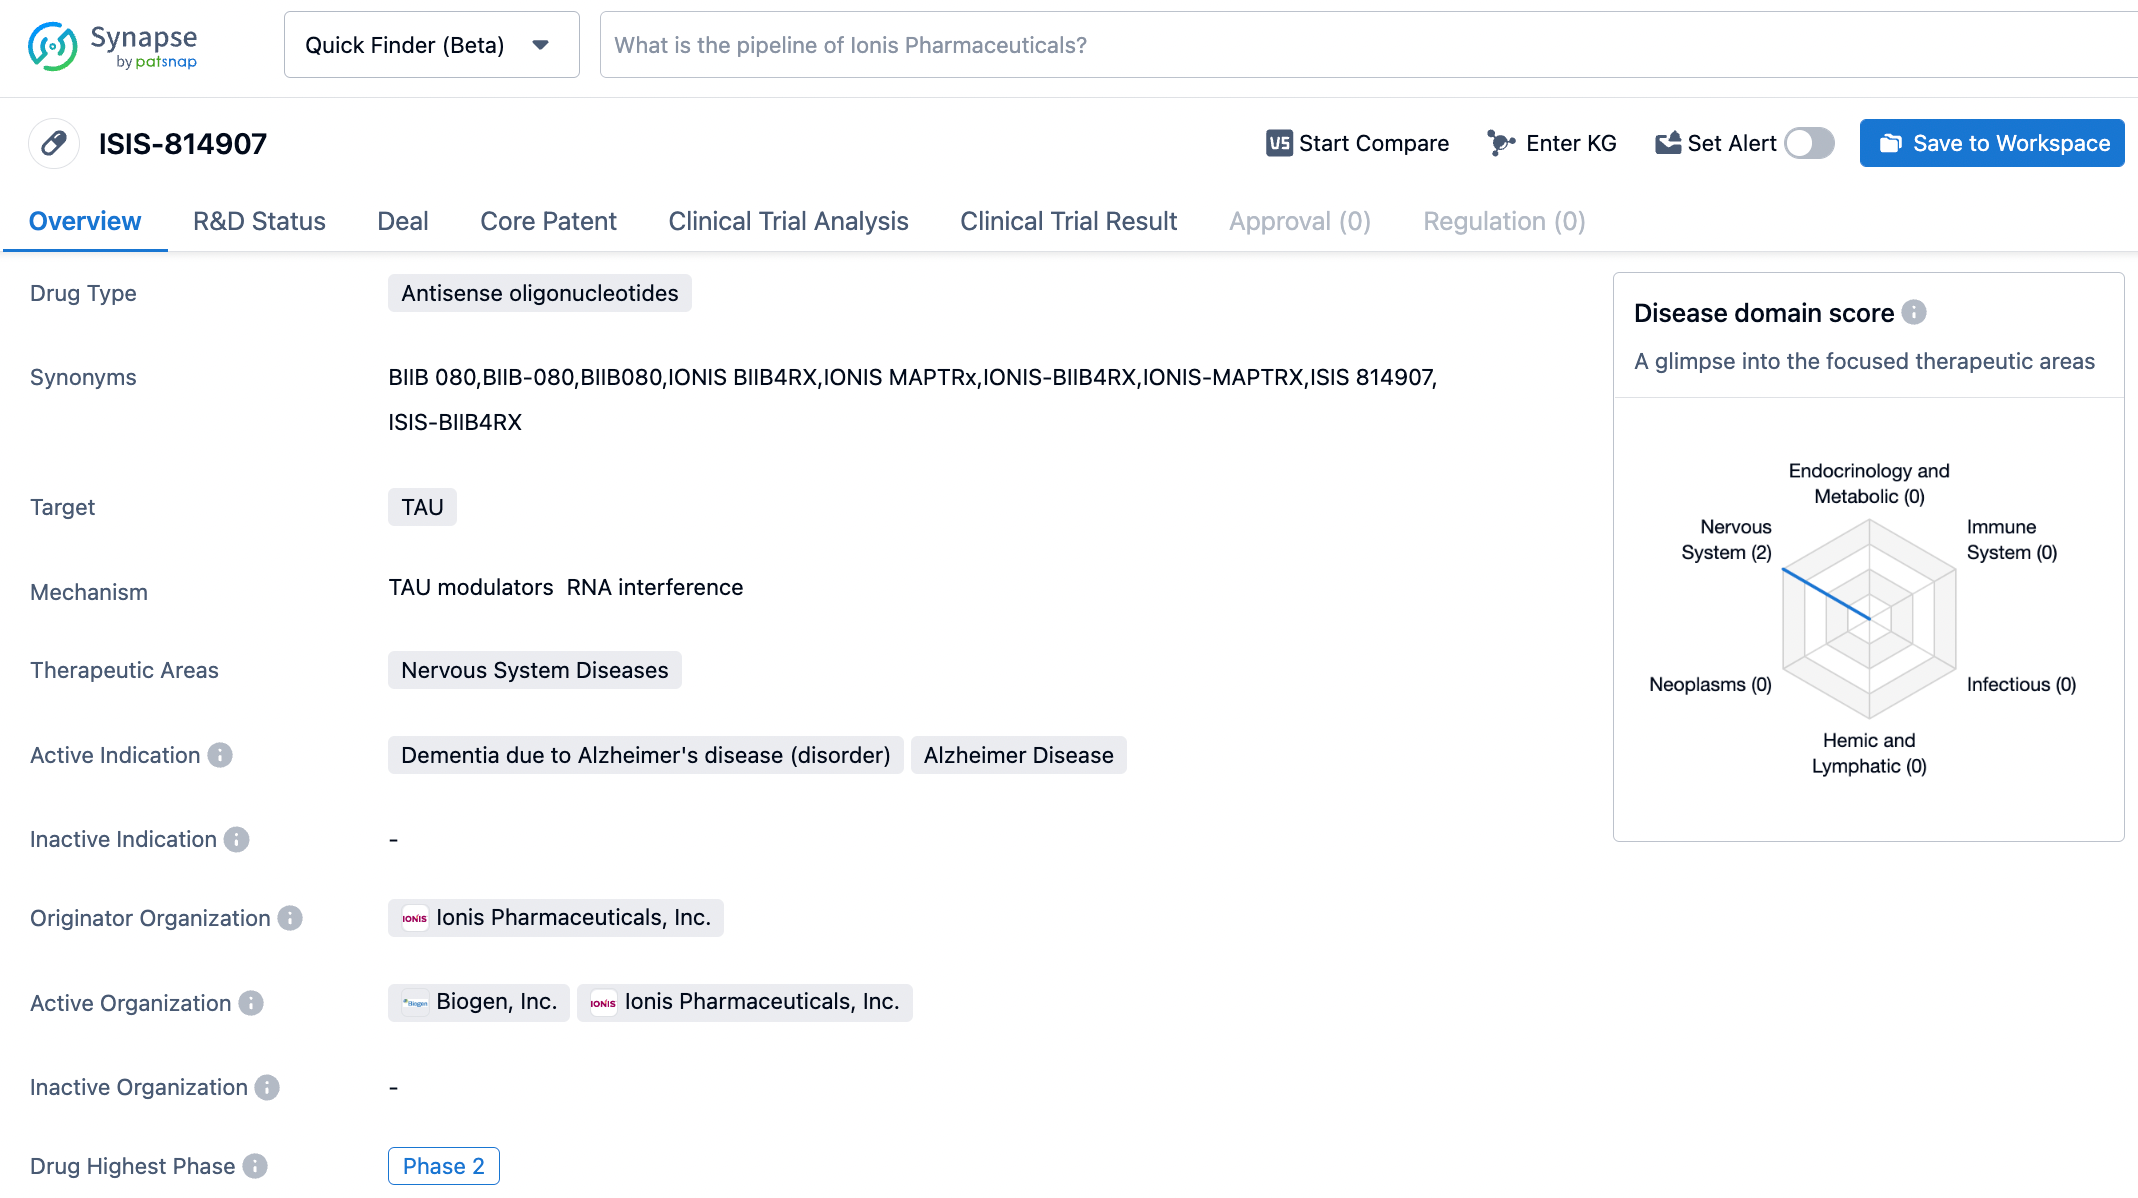The height and width of the screenshot is (1198, 2138).
Task: Toggle the Drug Highest Phase info tooltip
Action: click(x=256, y=1166)
